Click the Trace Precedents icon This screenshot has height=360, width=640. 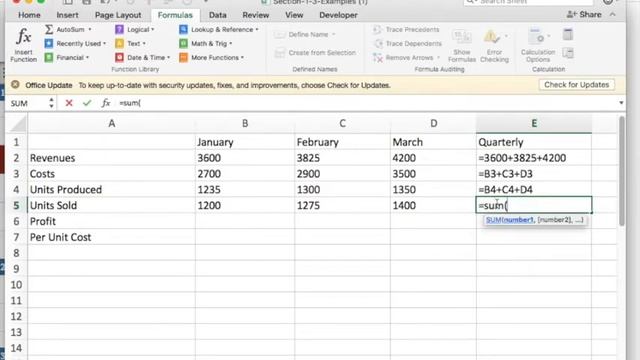click(x=377, y=29)
